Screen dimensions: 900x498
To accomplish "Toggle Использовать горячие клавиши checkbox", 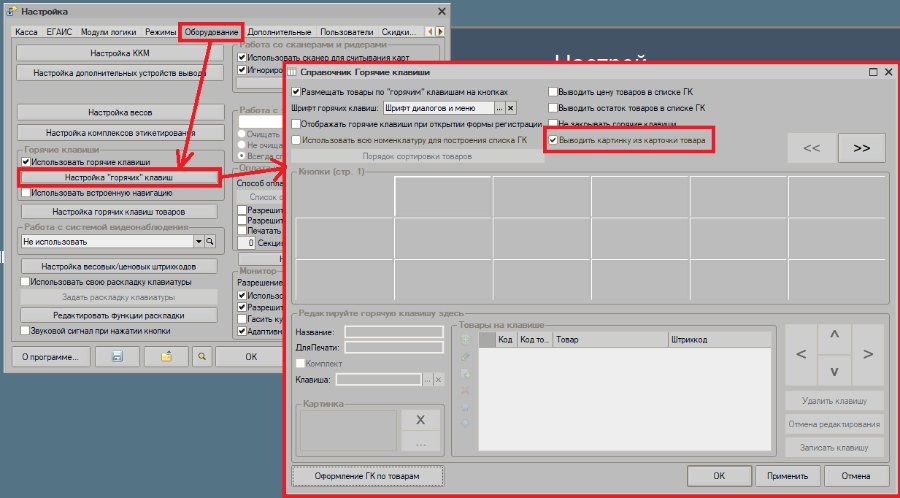I will (x=25, y=162).
